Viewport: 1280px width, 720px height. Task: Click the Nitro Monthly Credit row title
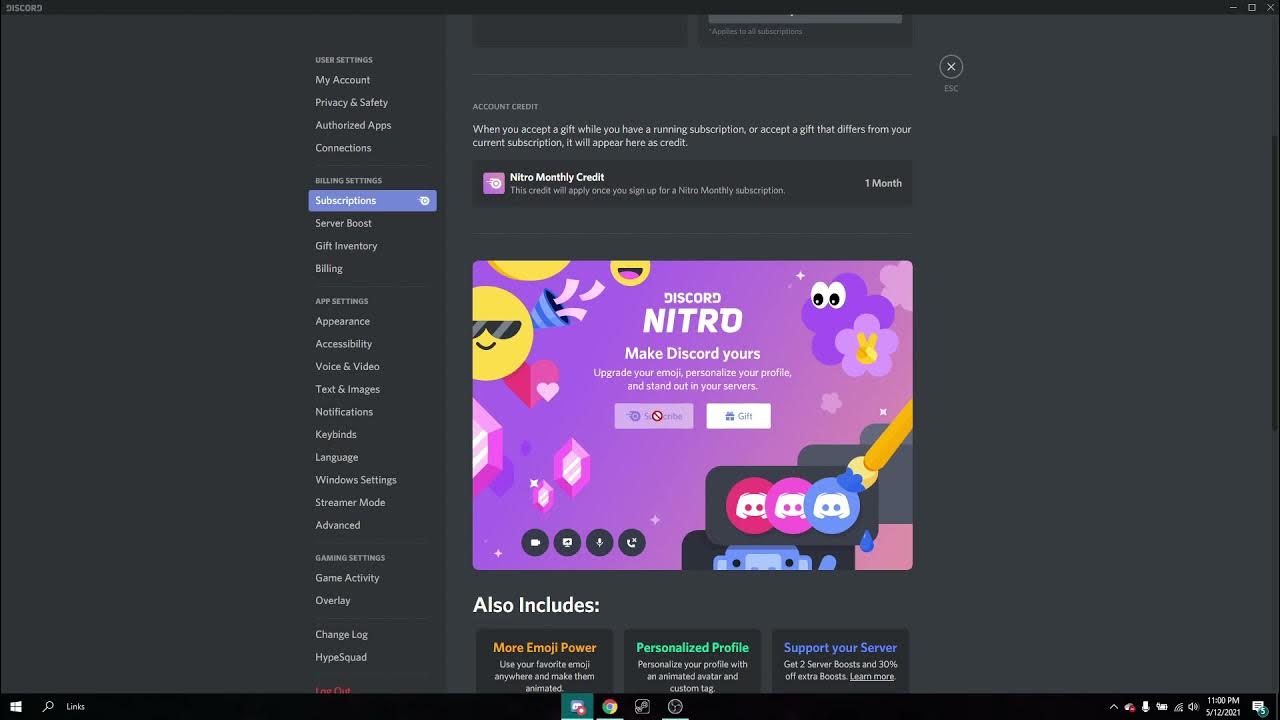557,177
